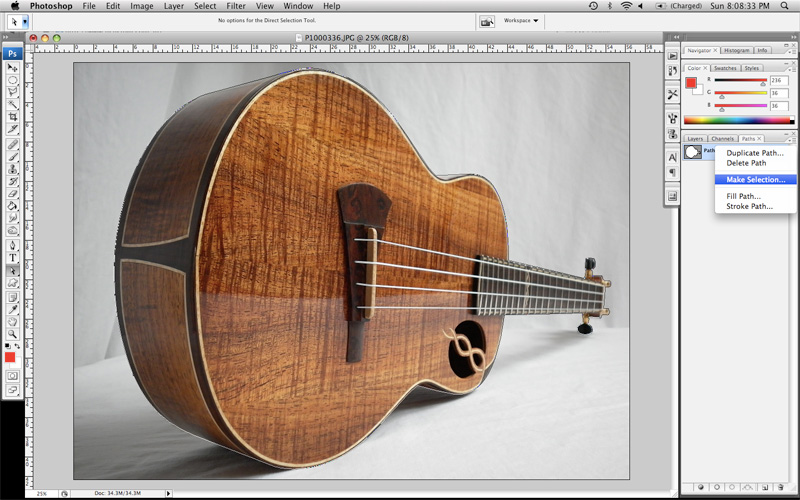800x500 pixels.
Task: Switch to the Swatches tab
Action: pyautogui.click(x=724, y=68)
